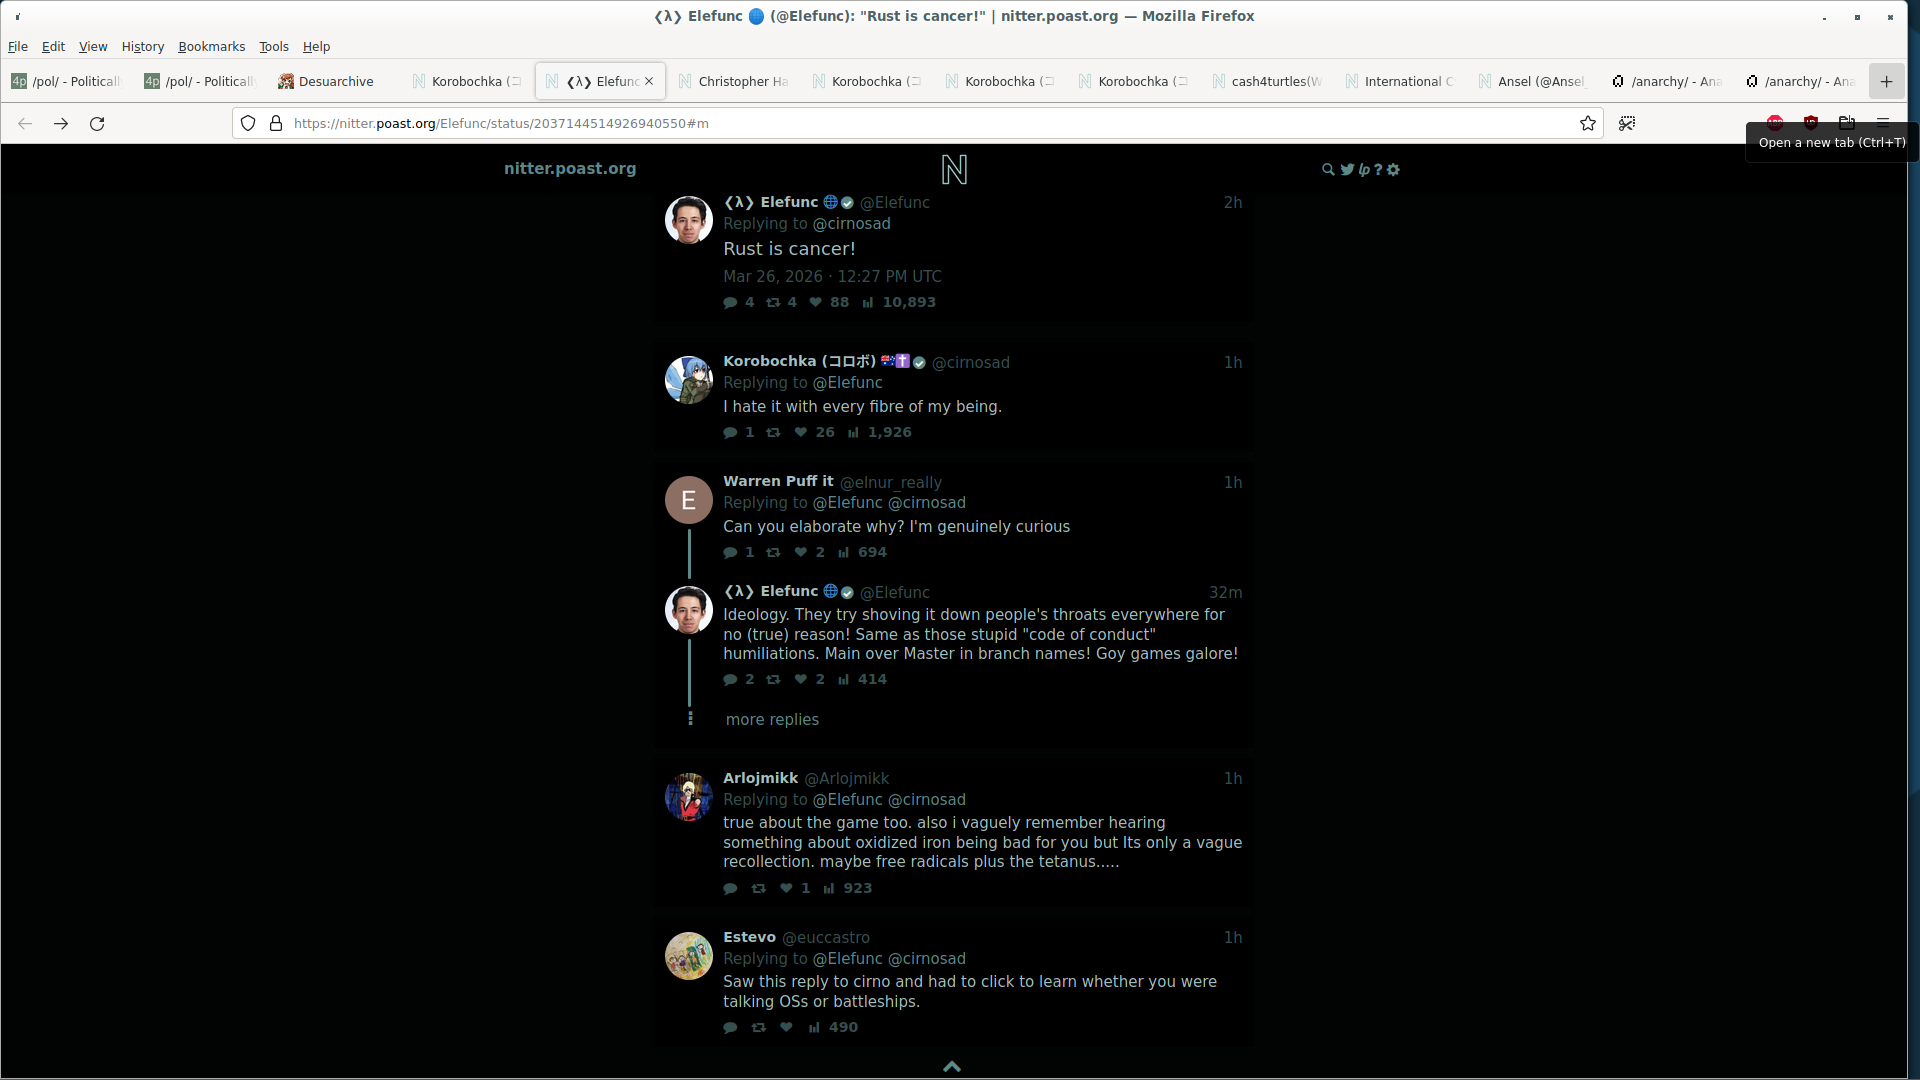Open Nitter preferences gear icon
Image resolution: width=1920 pixels, height=1080 pixels.
click(1393, 170)
